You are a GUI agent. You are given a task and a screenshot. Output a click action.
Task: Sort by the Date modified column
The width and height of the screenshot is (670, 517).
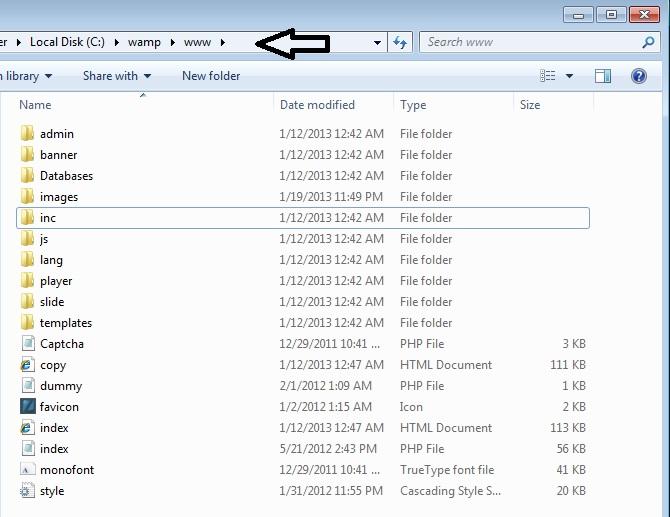[317, 105]
